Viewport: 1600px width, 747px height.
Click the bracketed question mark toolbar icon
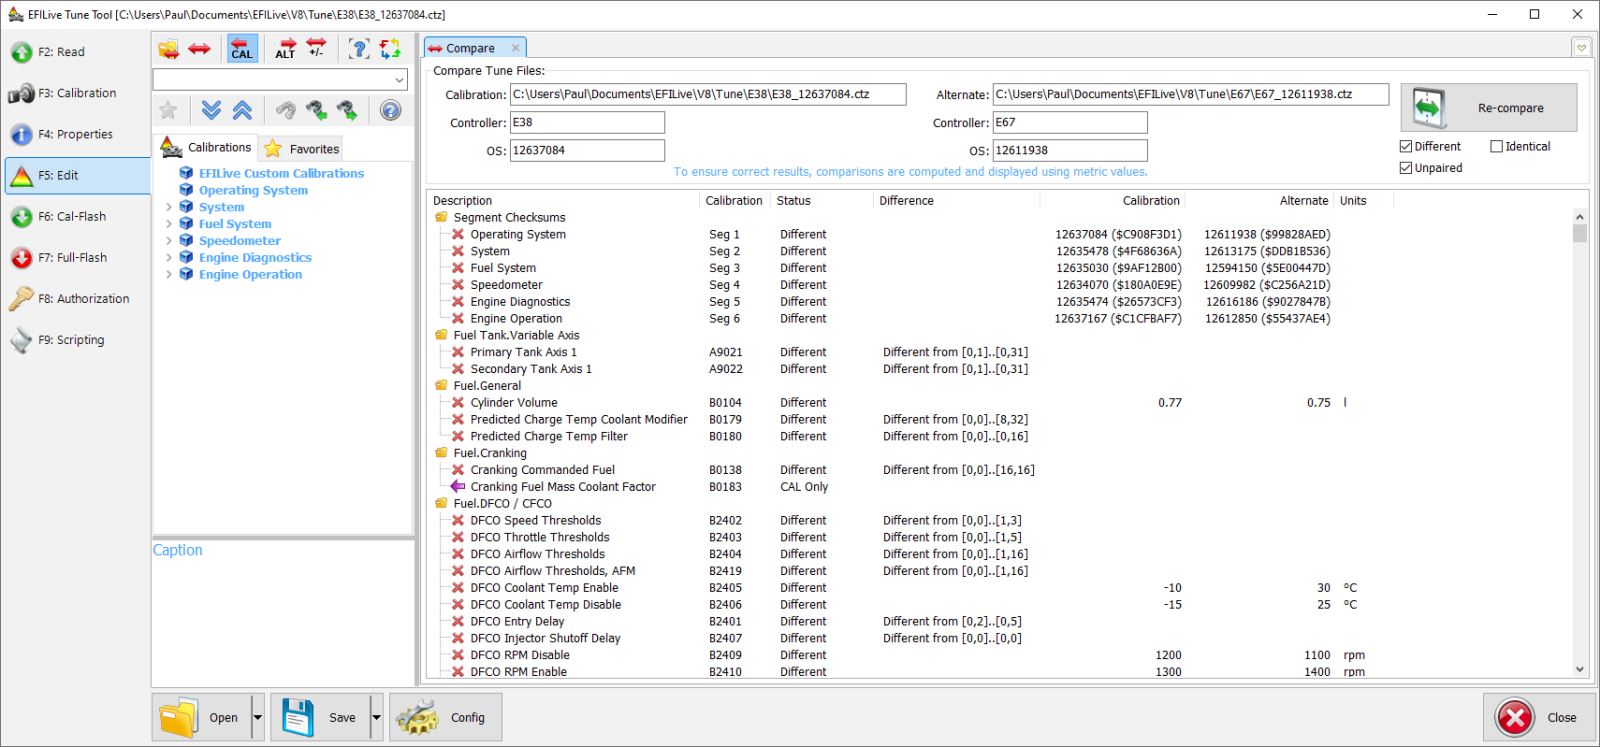point(359,49)
